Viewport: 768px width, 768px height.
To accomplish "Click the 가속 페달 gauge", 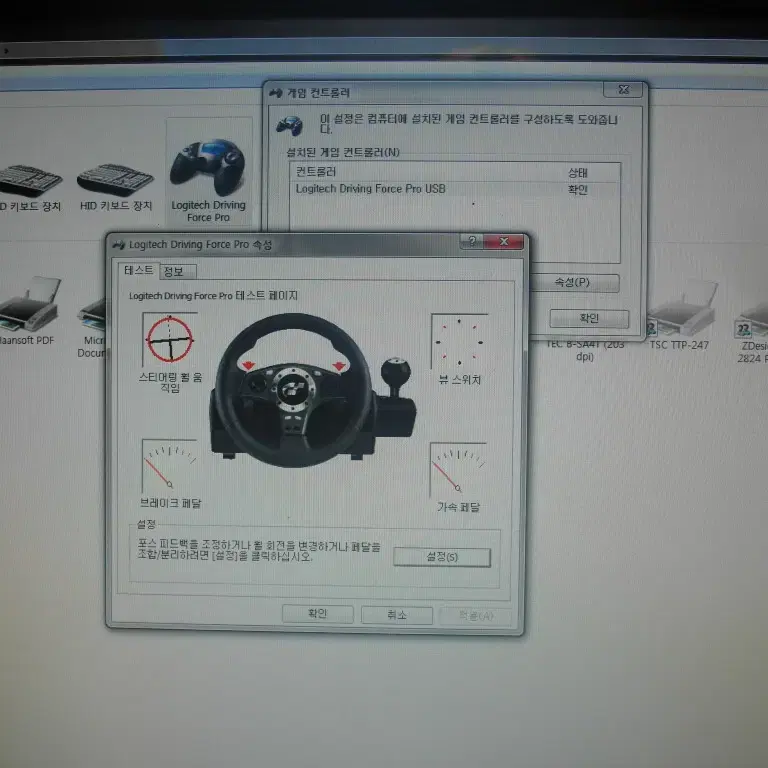I will 458,470.
